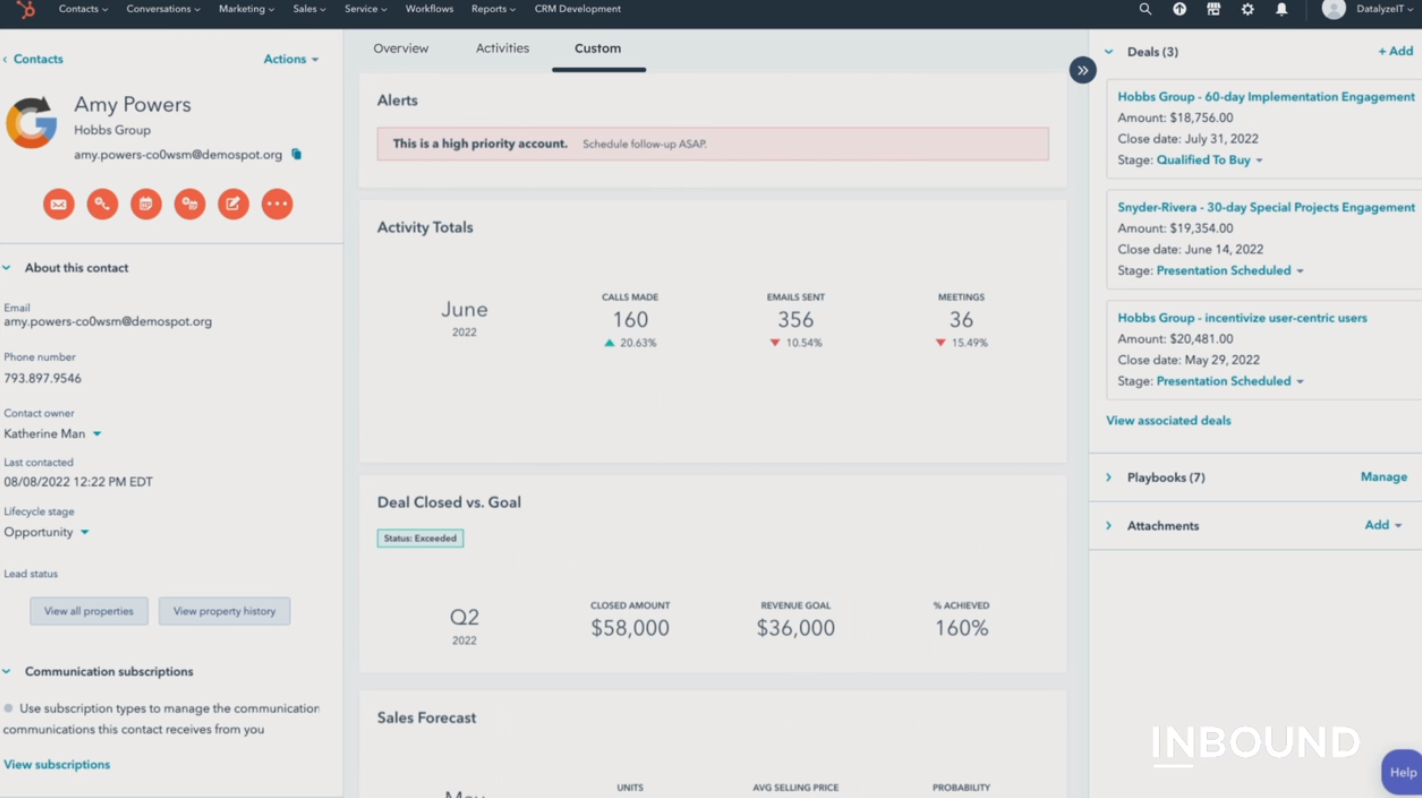Open the marketplace storefront icon

[1213, 9]
